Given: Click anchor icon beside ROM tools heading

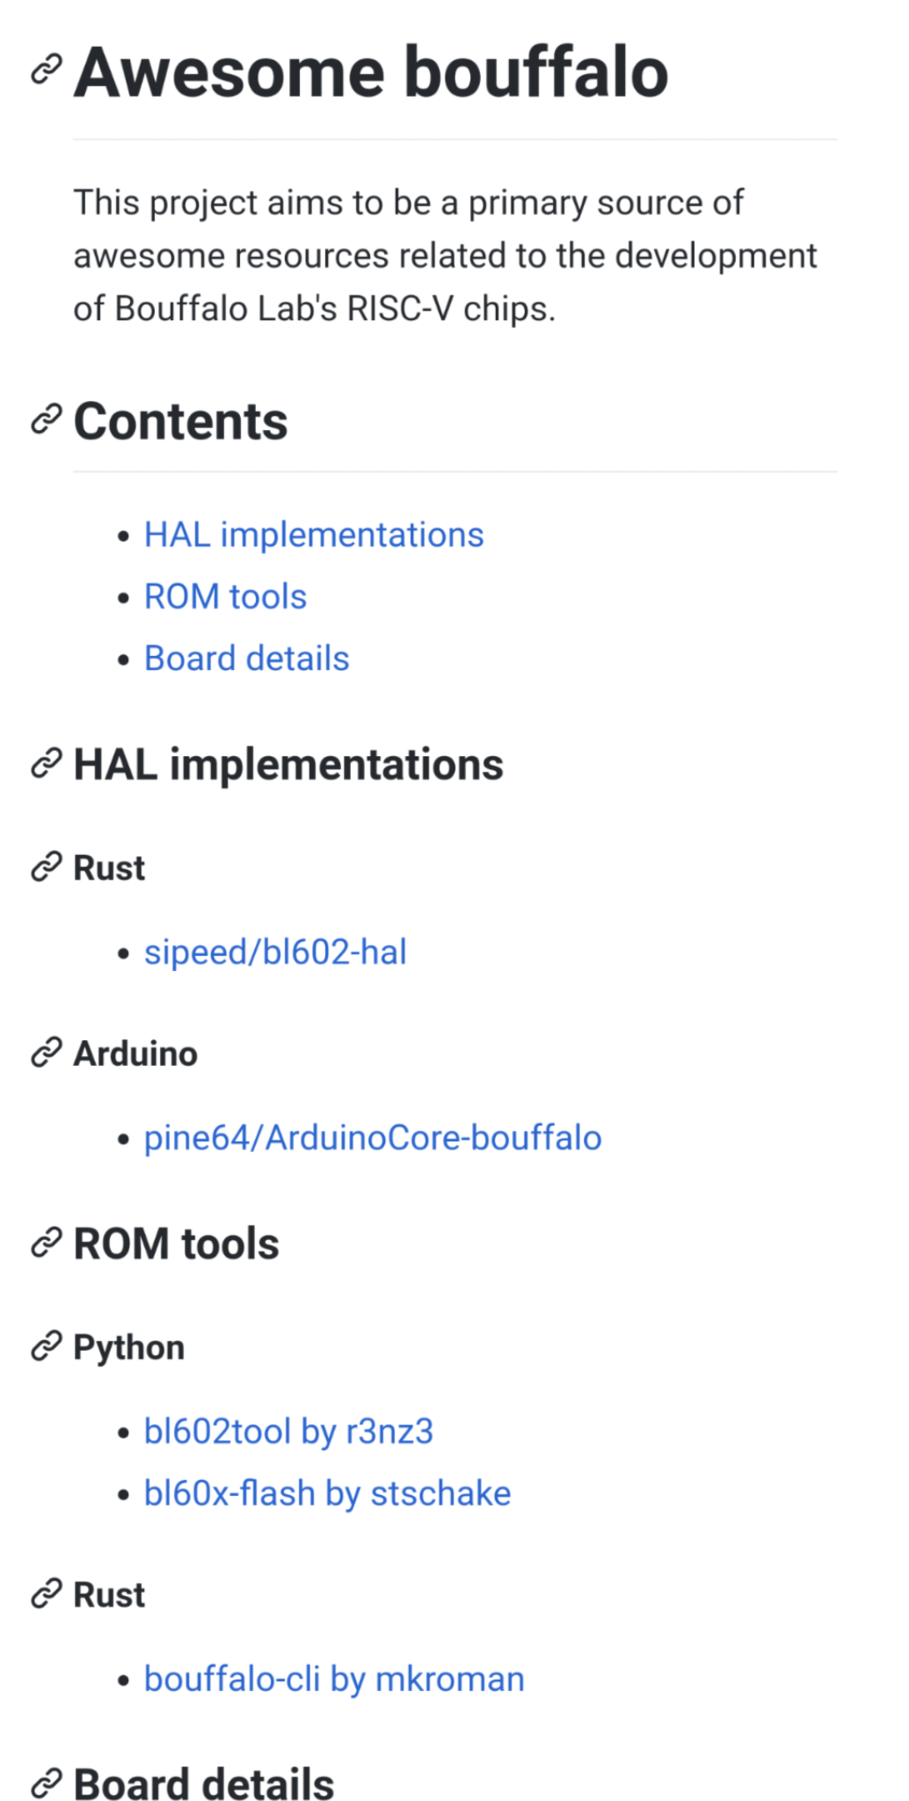Looking at the screenshot, I should click(46, 1244).
